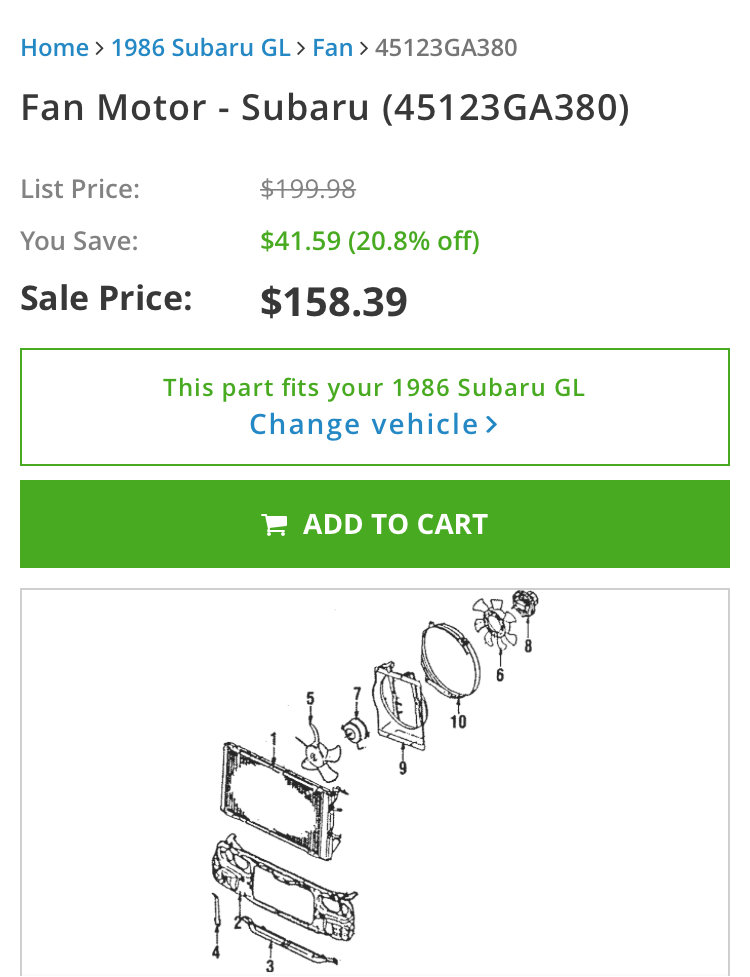Go to the Fan breadcrumb category
The image size is (750, 977).
[x=332, y=47]
